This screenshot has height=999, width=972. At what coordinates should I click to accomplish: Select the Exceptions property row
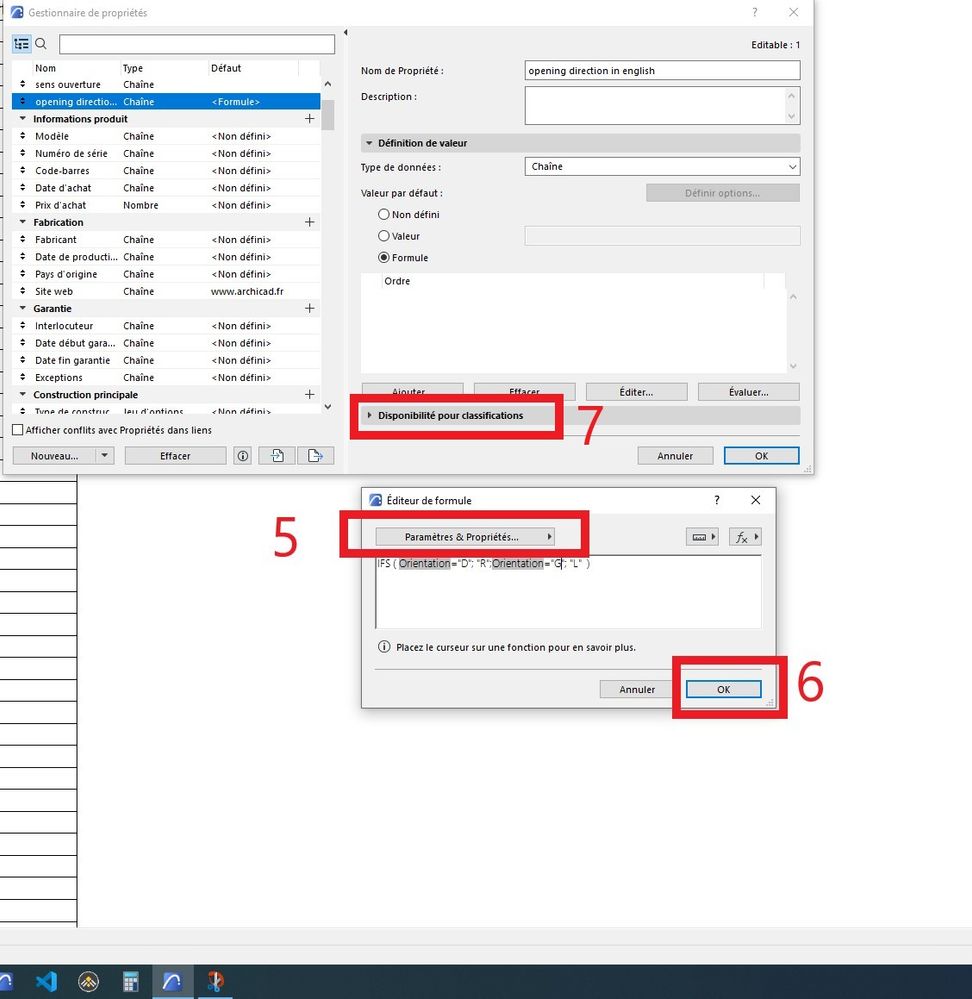166,377
